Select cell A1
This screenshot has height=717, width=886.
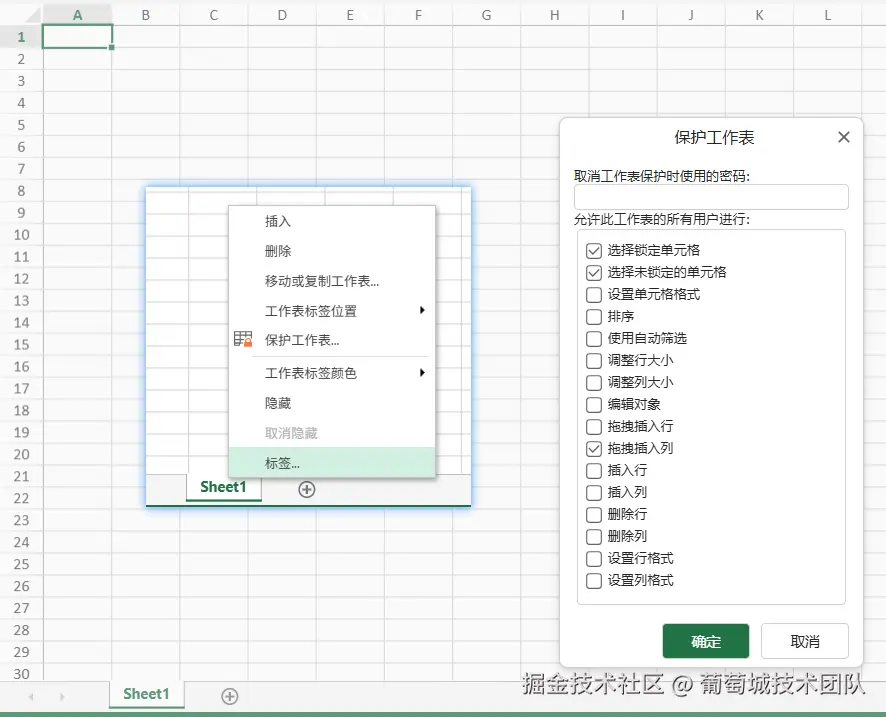tap(77, 37)
